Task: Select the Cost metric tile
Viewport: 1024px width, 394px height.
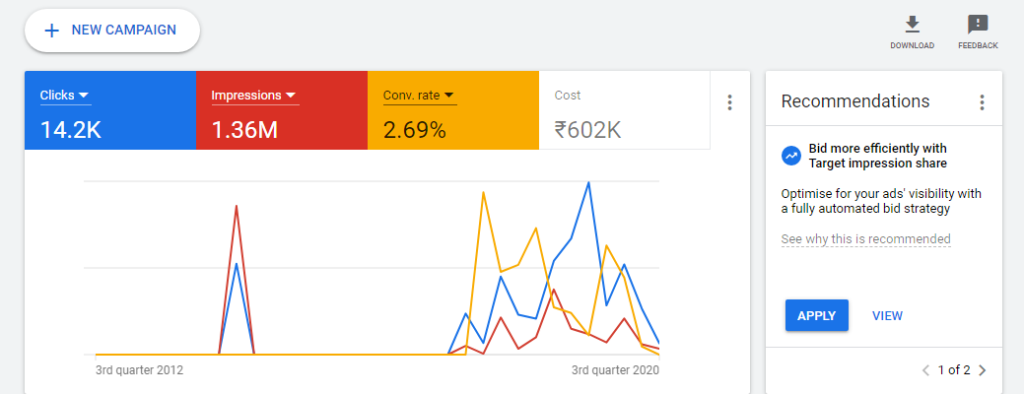Action: click(624, 110)
